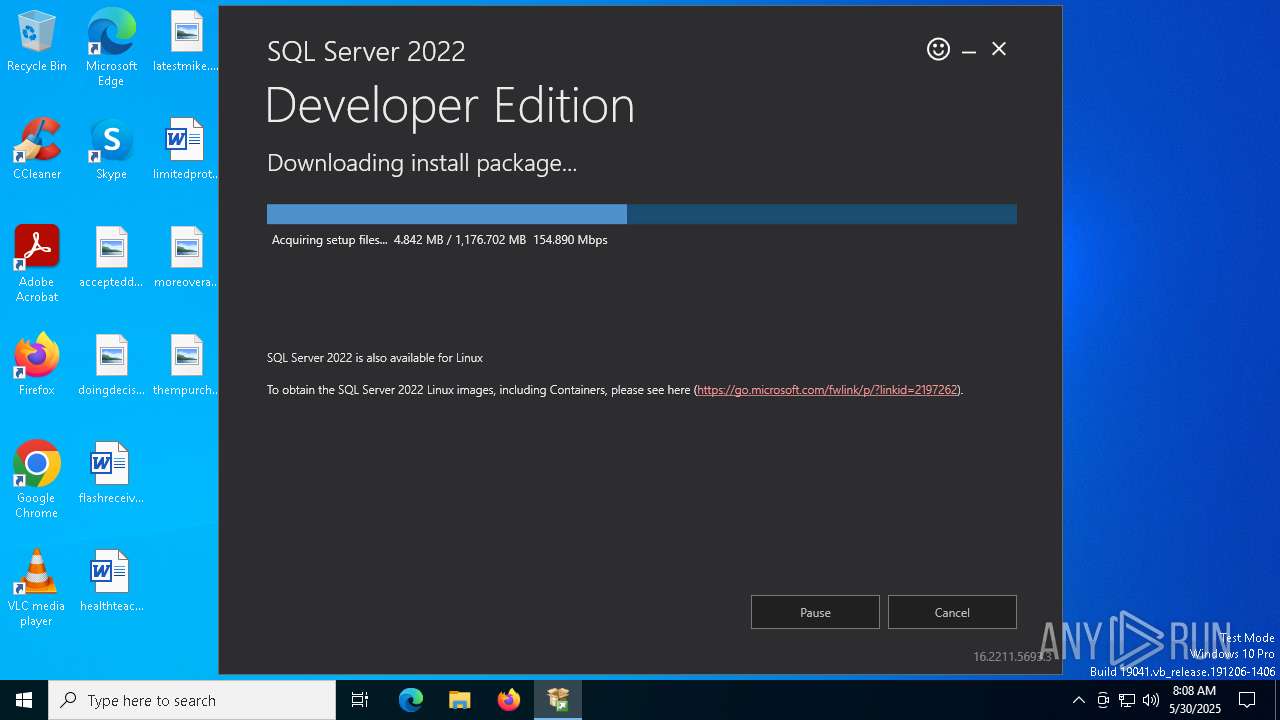Screen dimensions: 1280x720
Task: Open the Recycle Bin desktop icon
Action: [37, 42]
